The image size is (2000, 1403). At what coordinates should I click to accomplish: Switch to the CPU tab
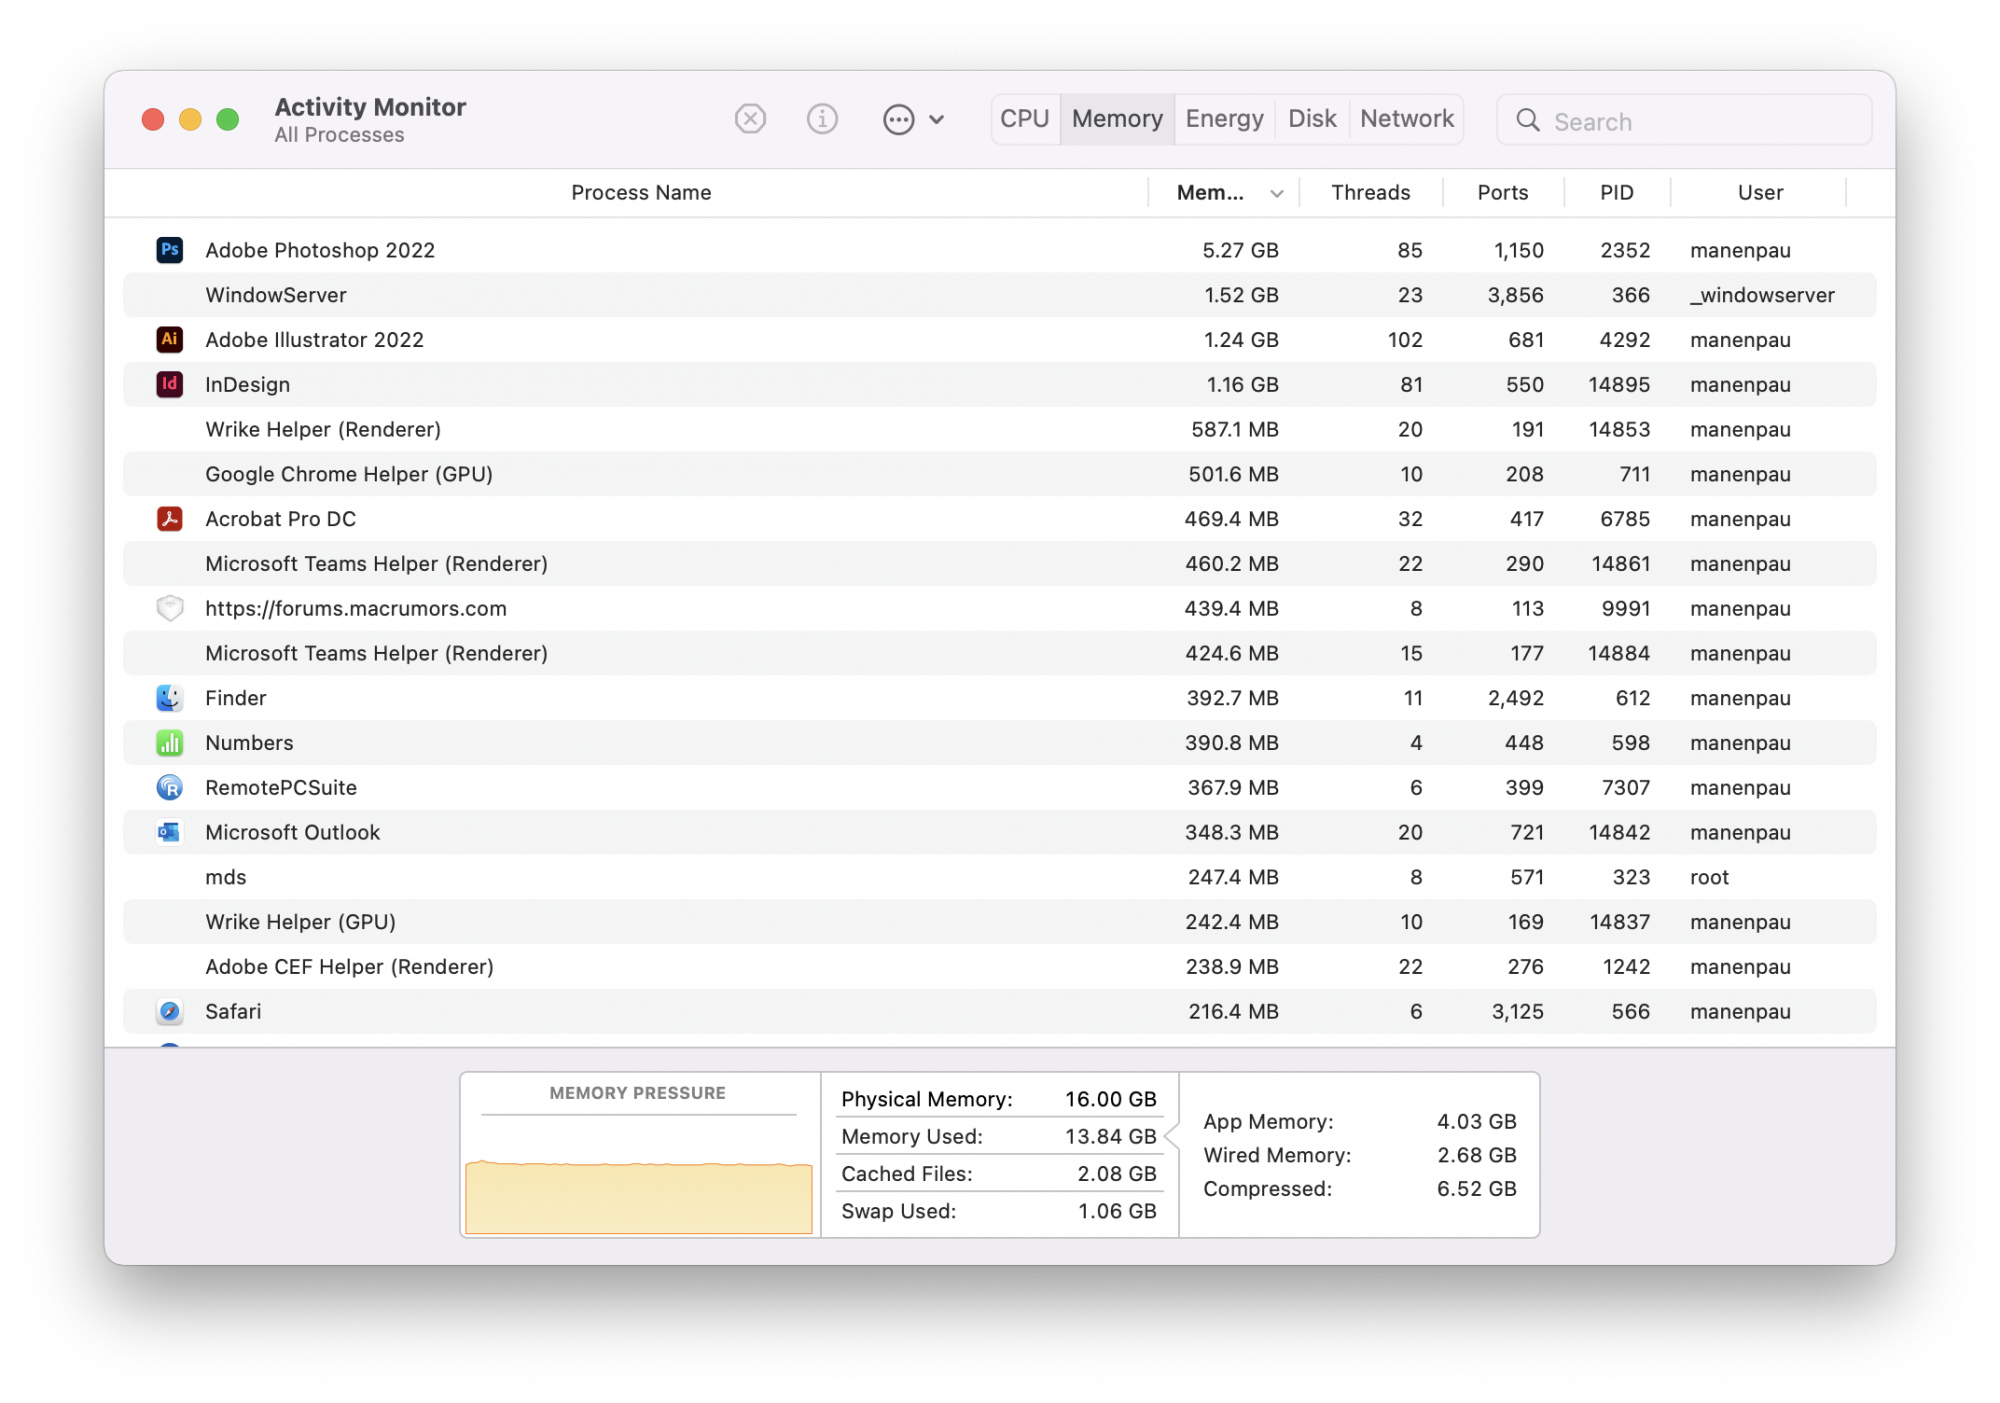pos(1024,119)
